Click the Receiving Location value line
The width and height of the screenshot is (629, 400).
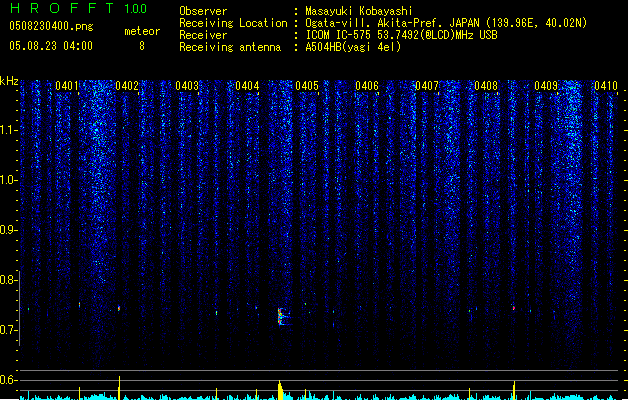click(446, 23)
